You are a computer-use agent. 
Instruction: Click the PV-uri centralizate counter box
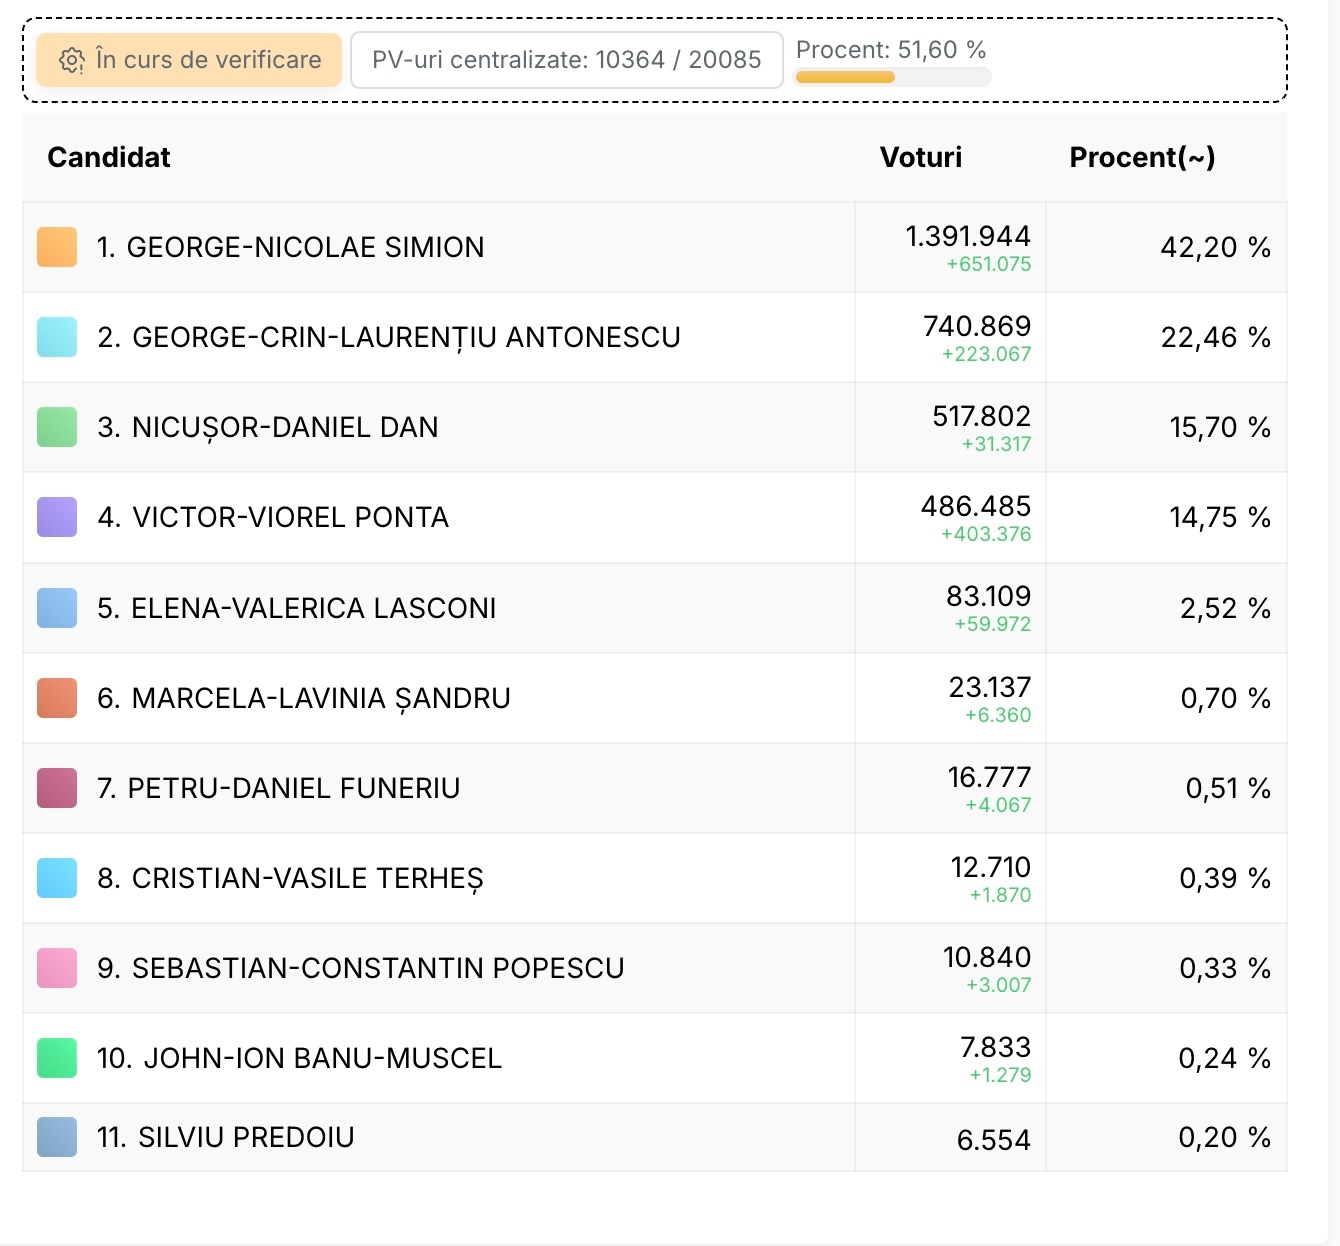[566, 60]
